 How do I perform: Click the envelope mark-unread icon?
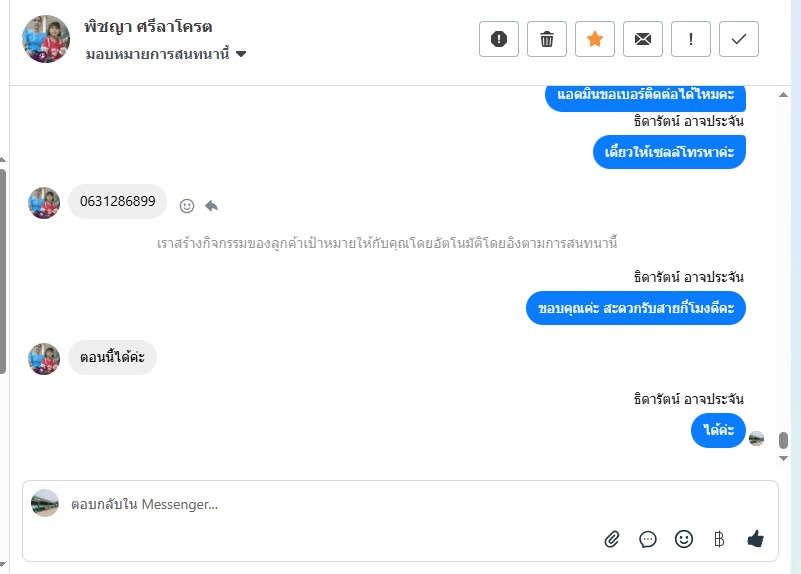click(x=643, y=39)
